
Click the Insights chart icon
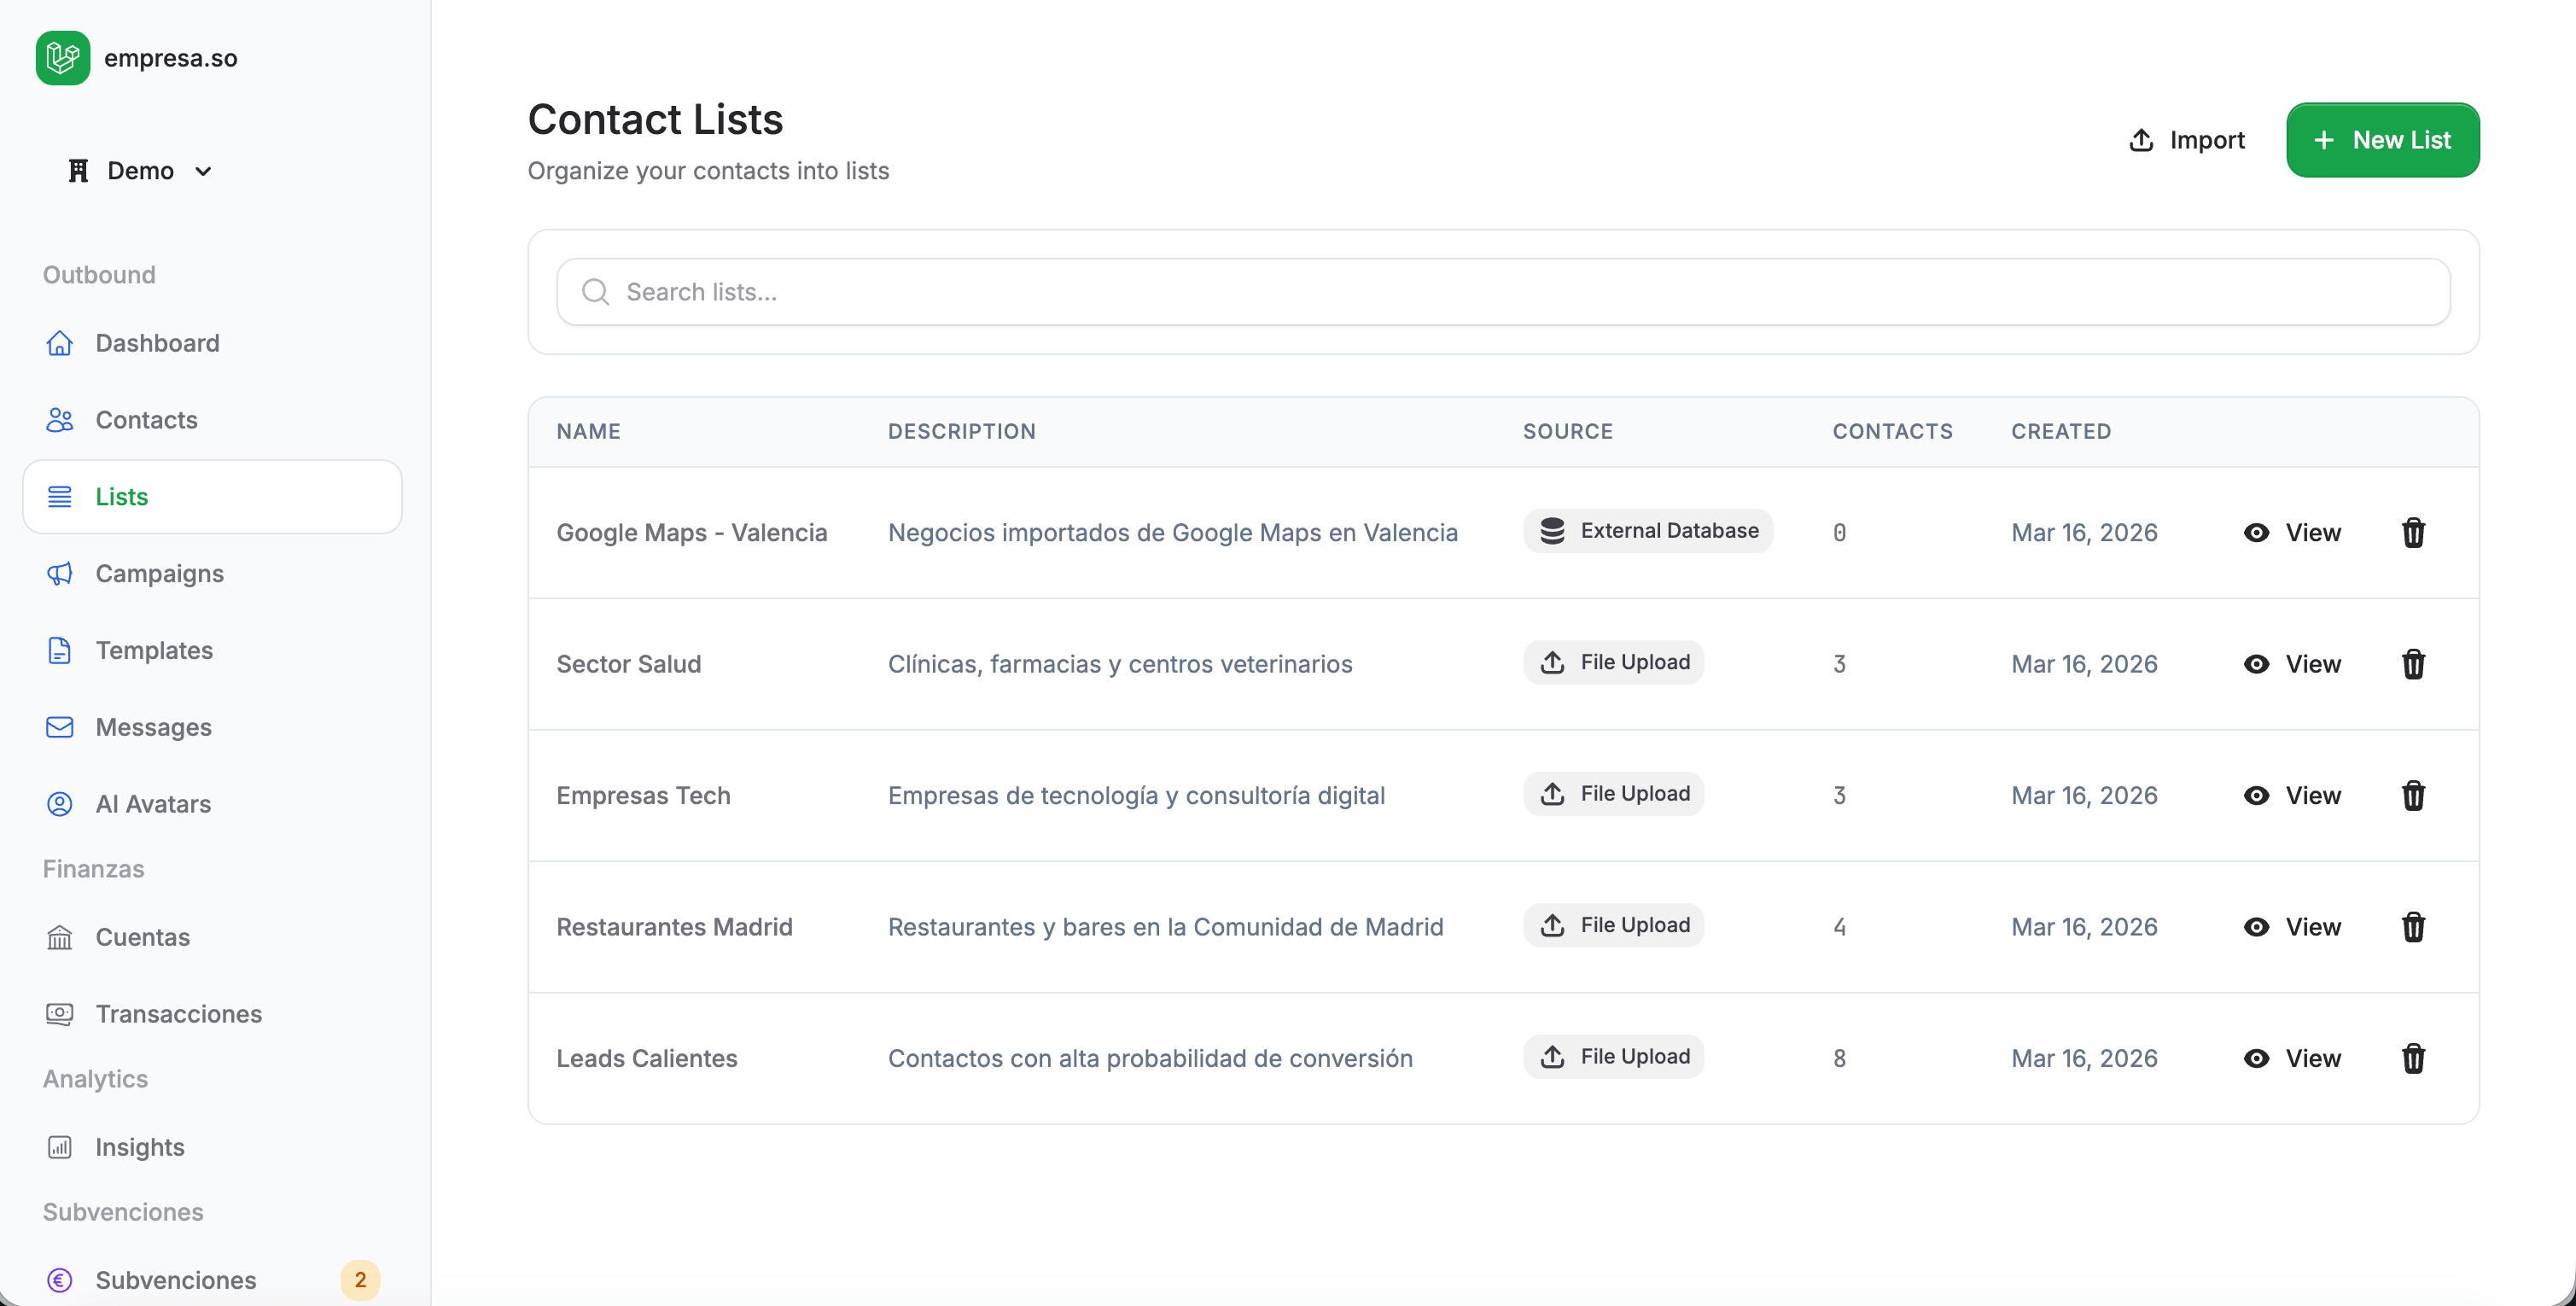pyautogui.click(x=60, y=1147)
